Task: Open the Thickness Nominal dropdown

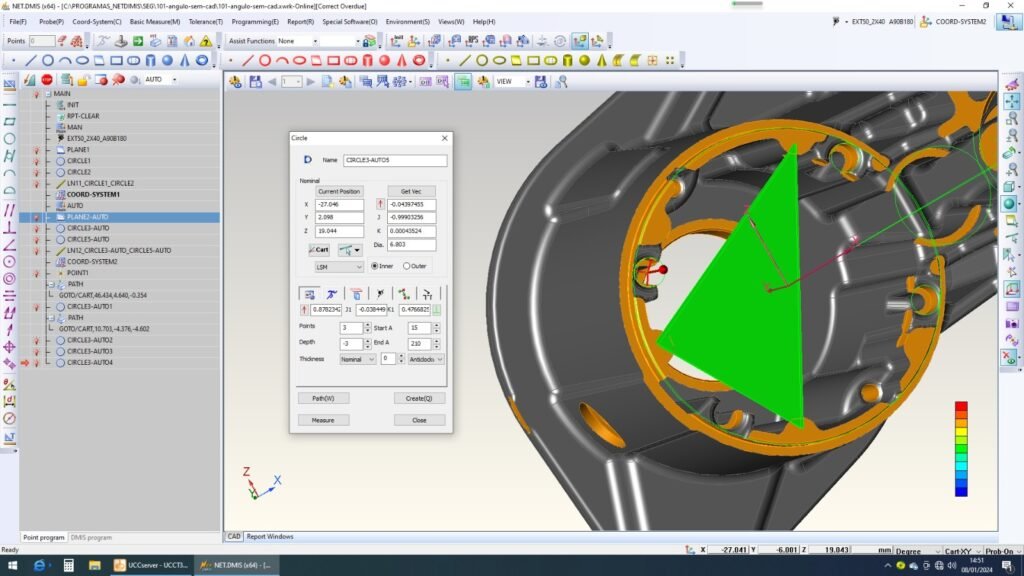Action: (x=357, y=359)
